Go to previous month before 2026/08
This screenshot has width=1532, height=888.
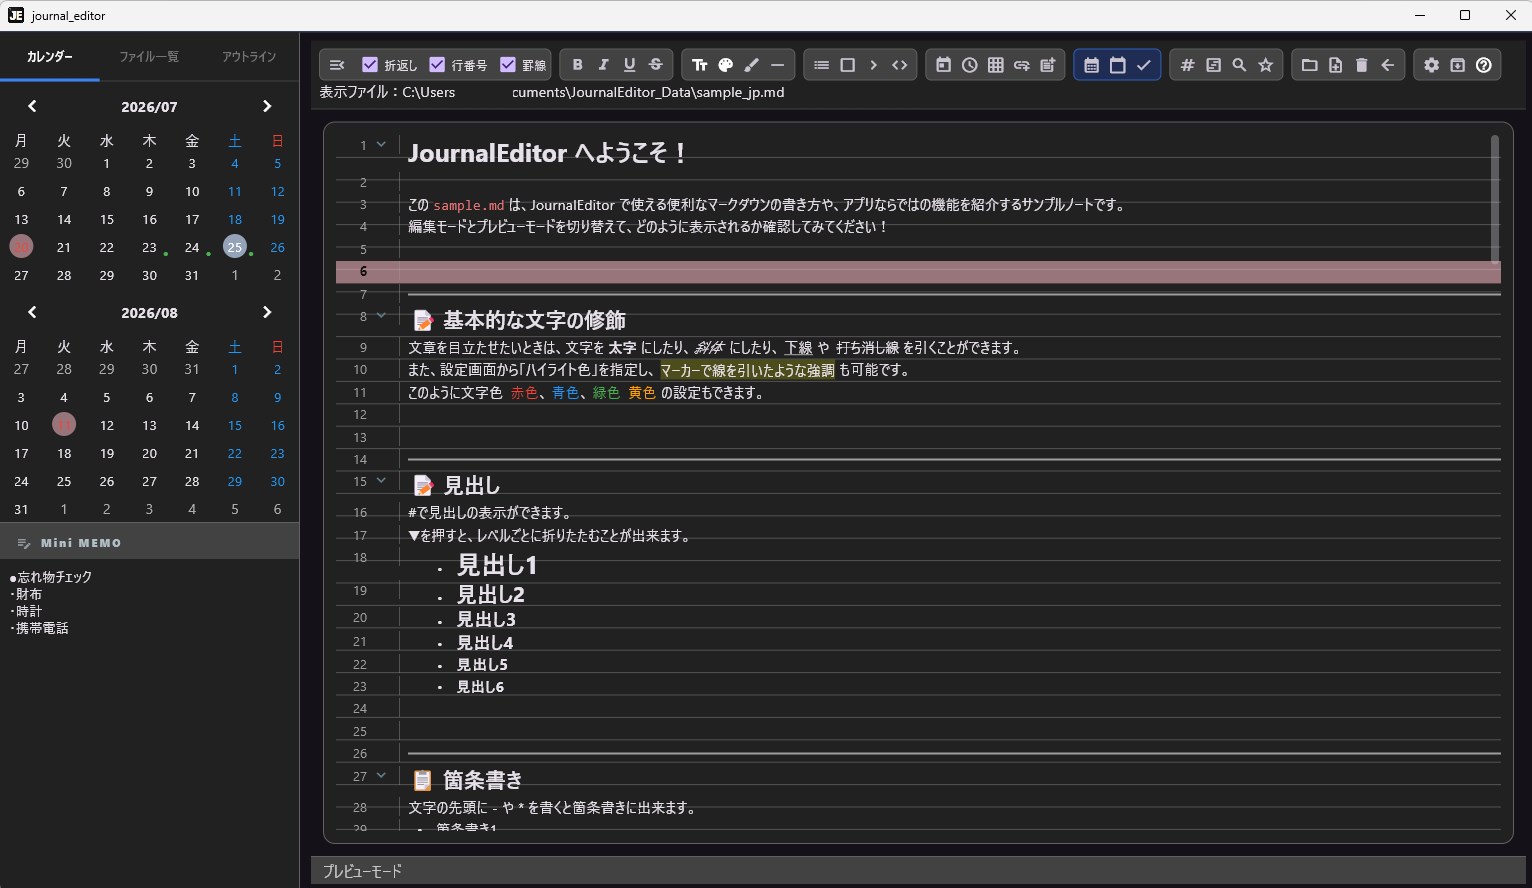coord(32,312)
